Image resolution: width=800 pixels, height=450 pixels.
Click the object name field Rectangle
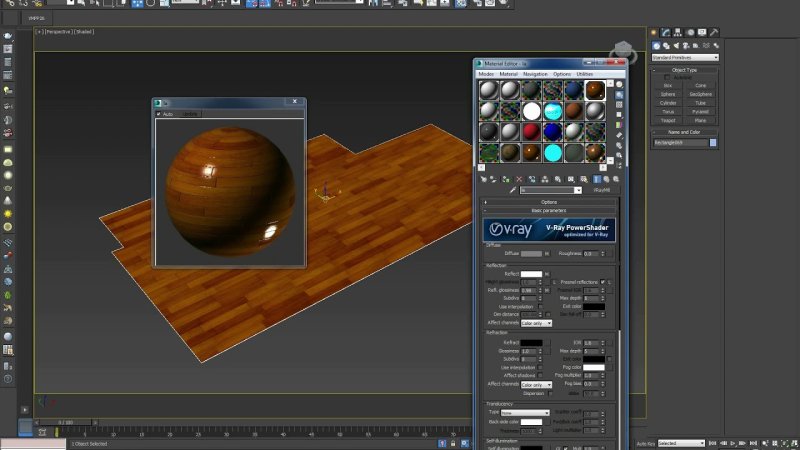681,143
